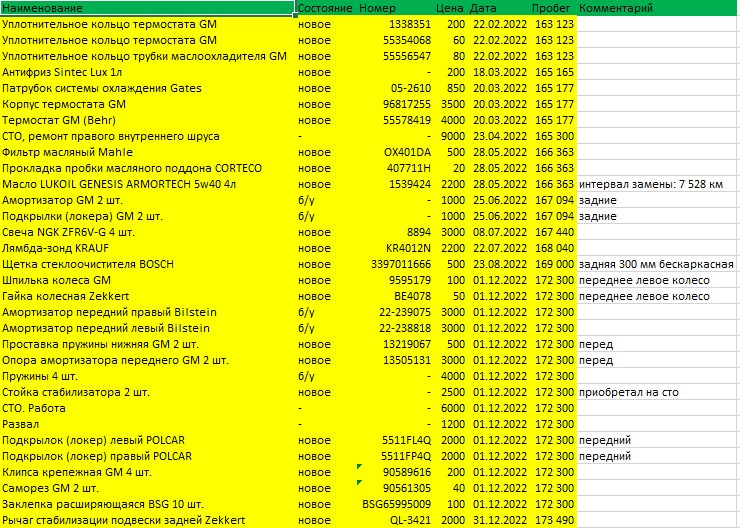
Task: Select part number cell 'KR4012N'
Action: pos(395,248)
